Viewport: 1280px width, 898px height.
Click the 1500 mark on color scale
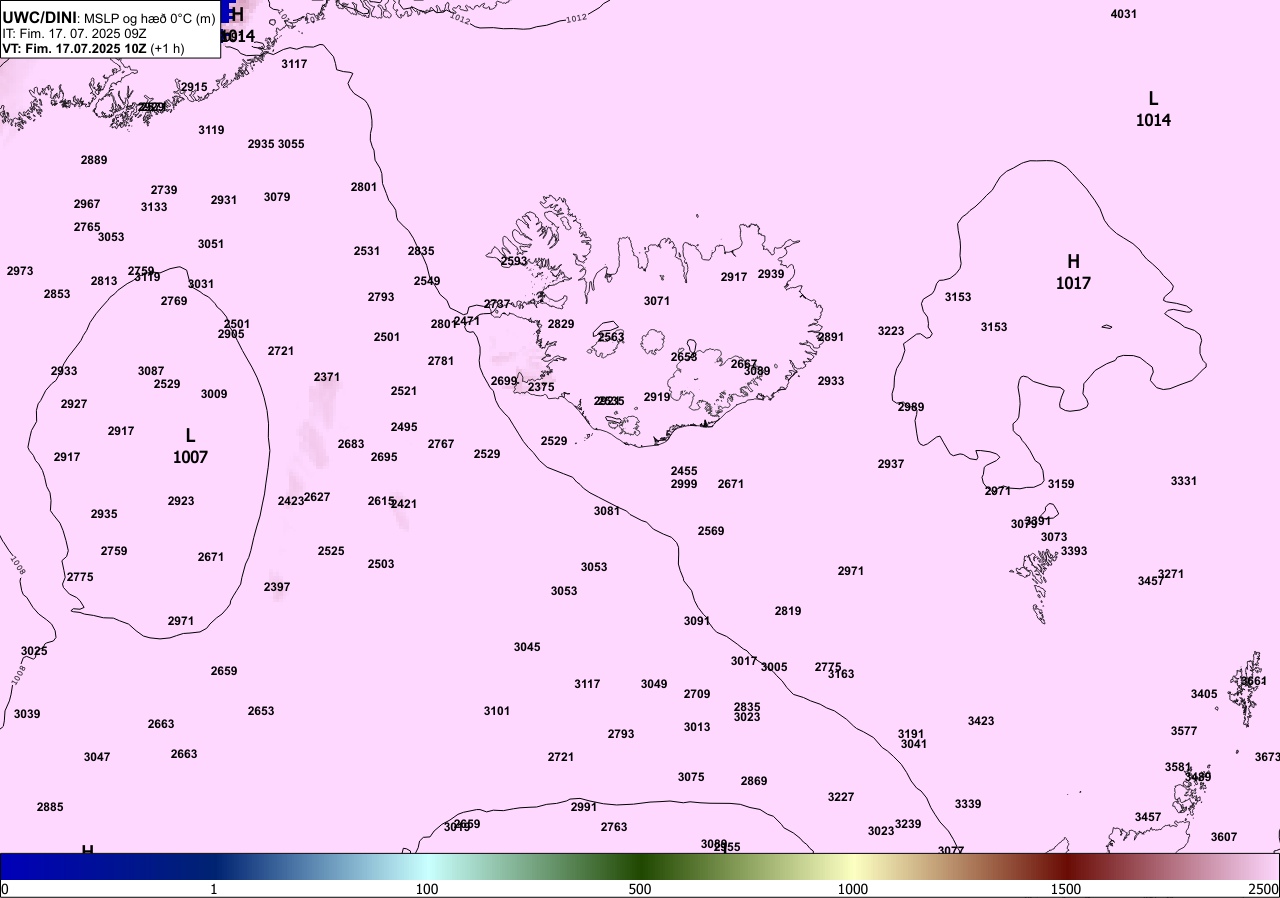[1066, 889]
